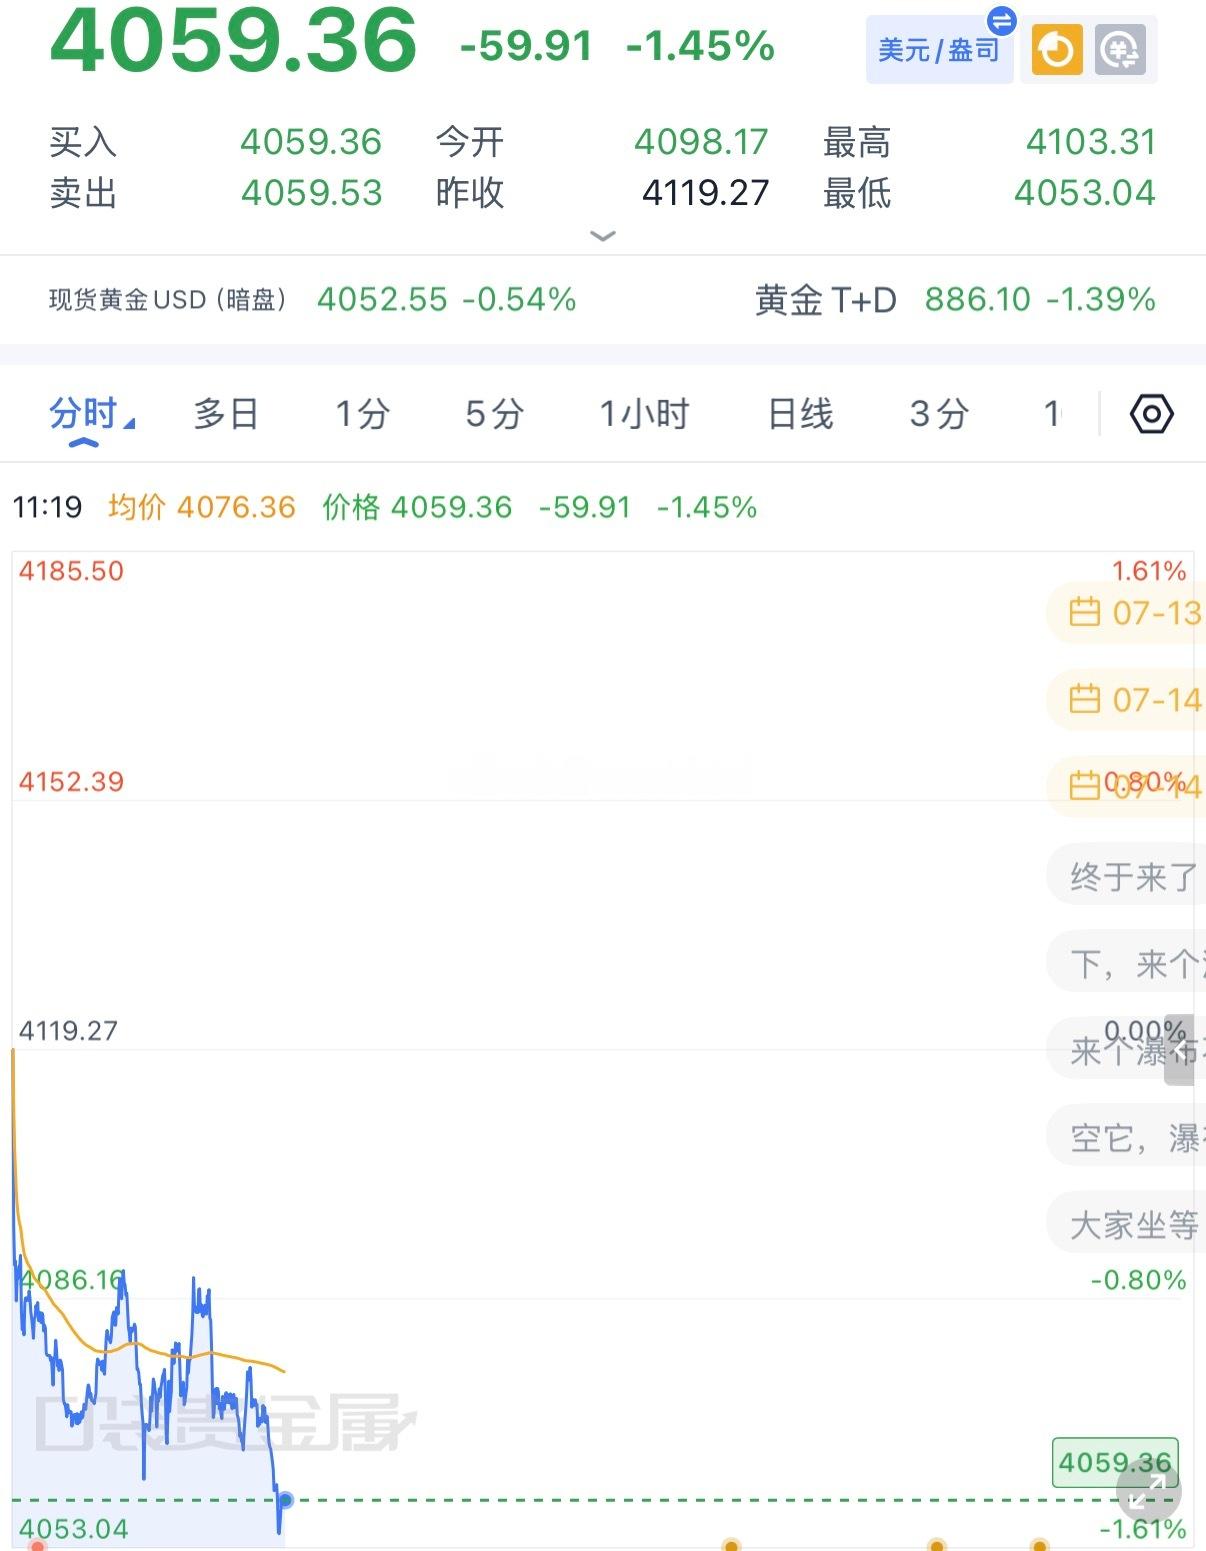Switch to the 多日 tab
Screen dimensions: 1206x1551
point(226,414)
